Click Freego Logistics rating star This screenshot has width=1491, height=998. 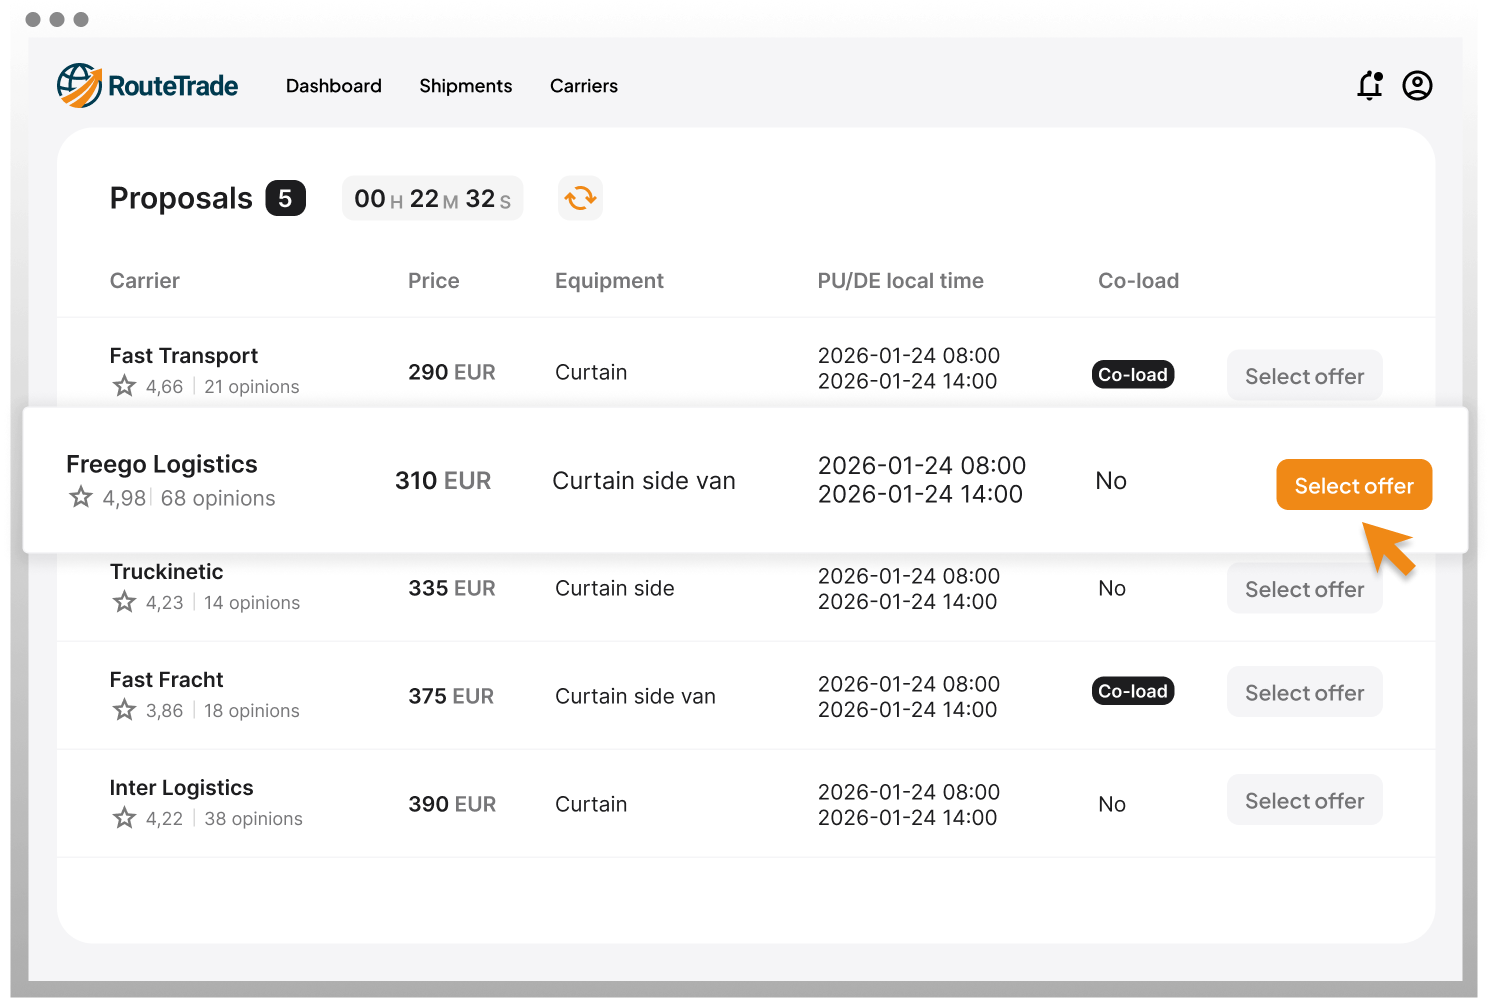click(81, 497)
